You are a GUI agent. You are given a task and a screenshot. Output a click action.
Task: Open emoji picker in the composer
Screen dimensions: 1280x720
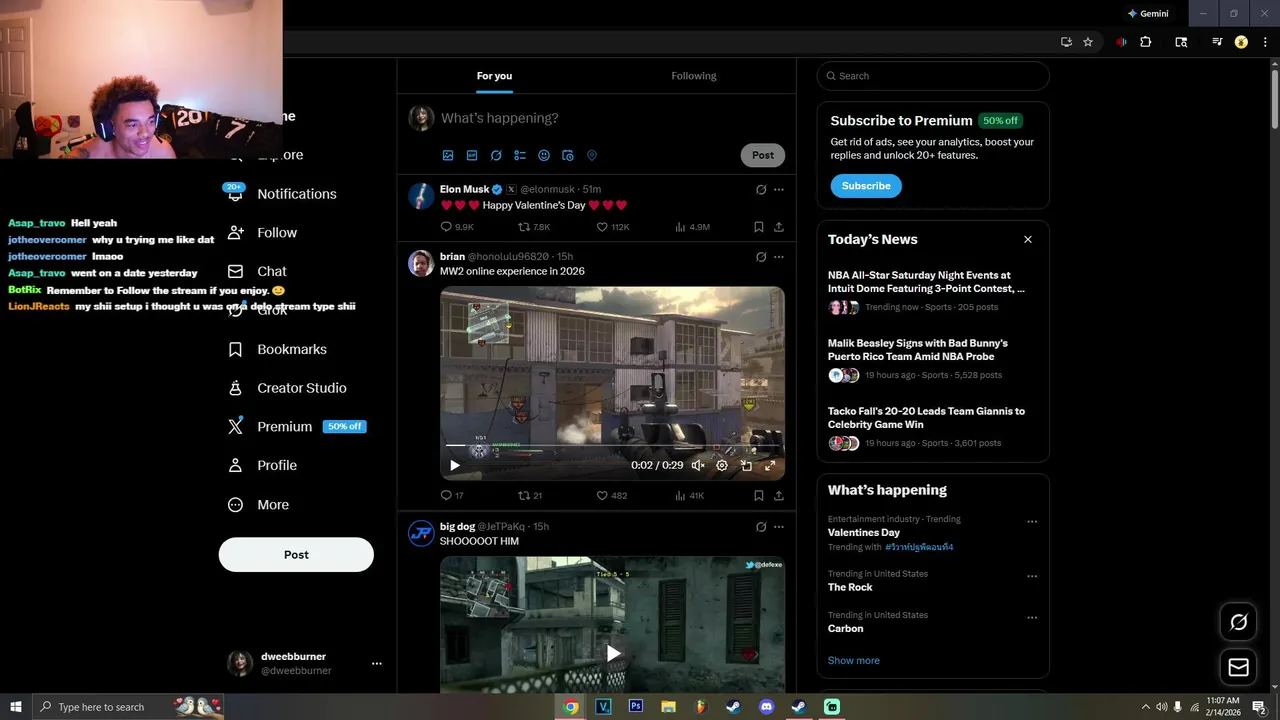coord(544,155)
